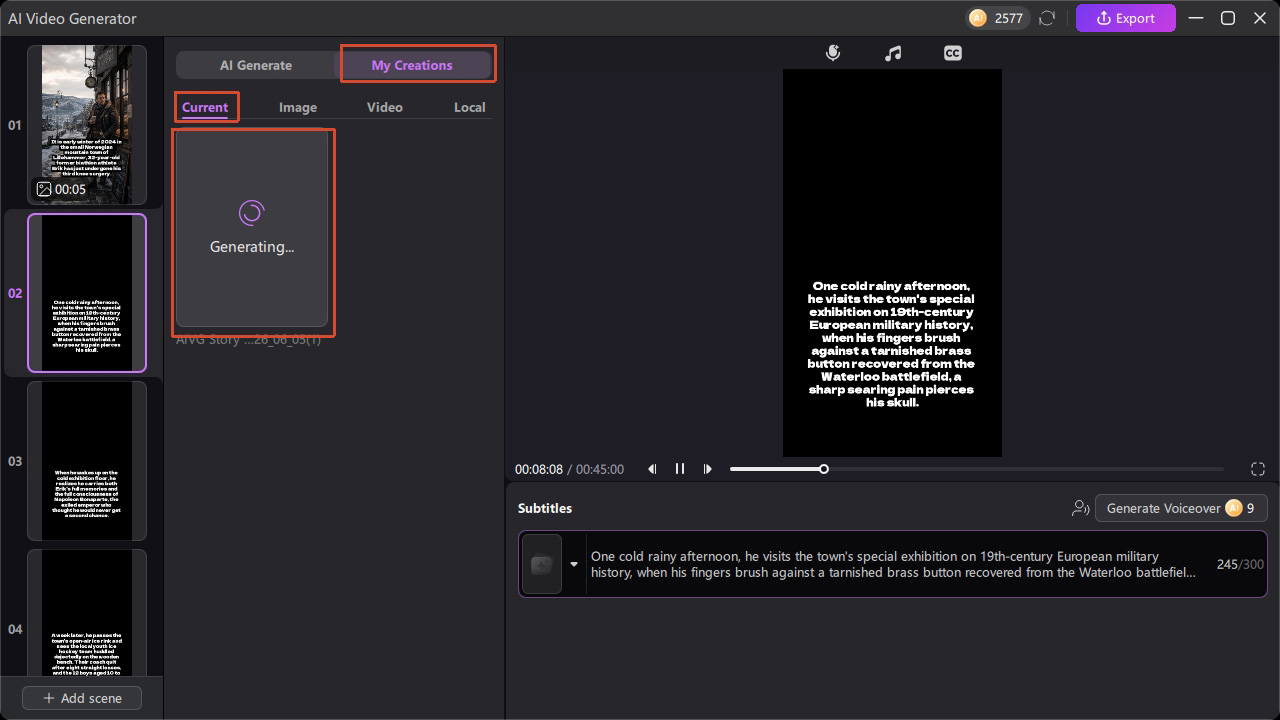Enter fullscreen preview mode
Screen dimensions: 1280x720
point(1258,469)
